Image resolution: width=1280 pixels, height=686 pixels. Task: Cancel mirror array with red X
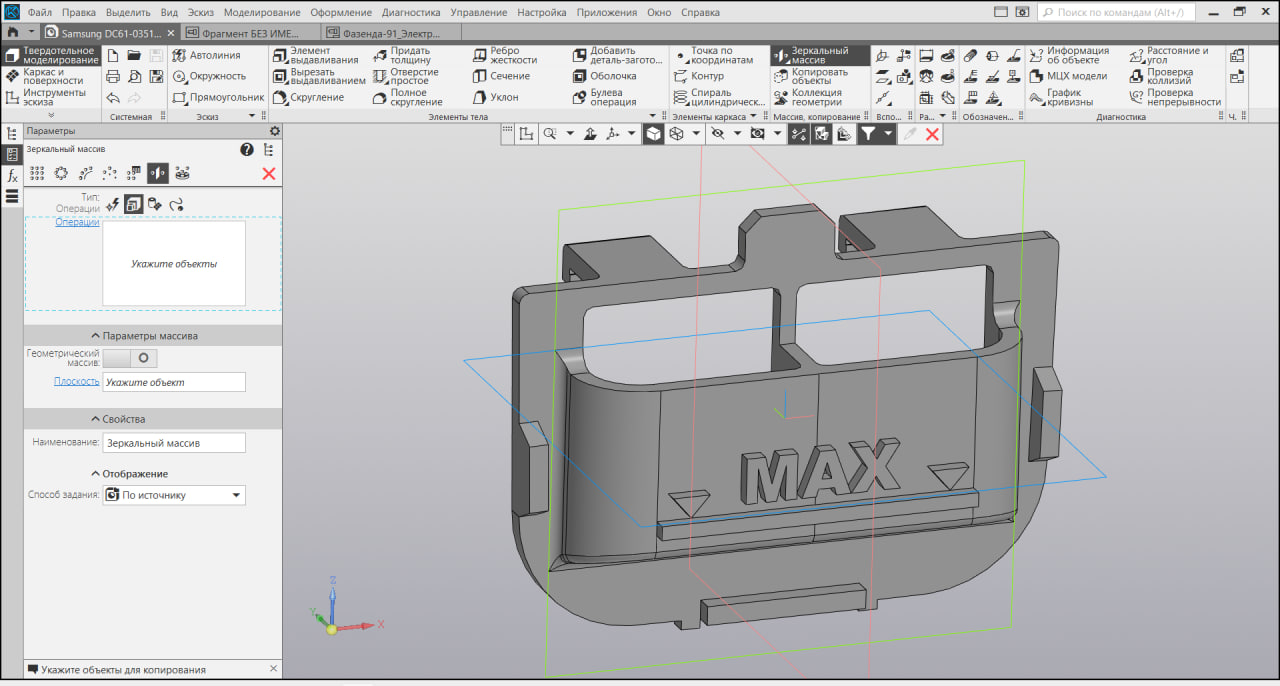point(268,173)
